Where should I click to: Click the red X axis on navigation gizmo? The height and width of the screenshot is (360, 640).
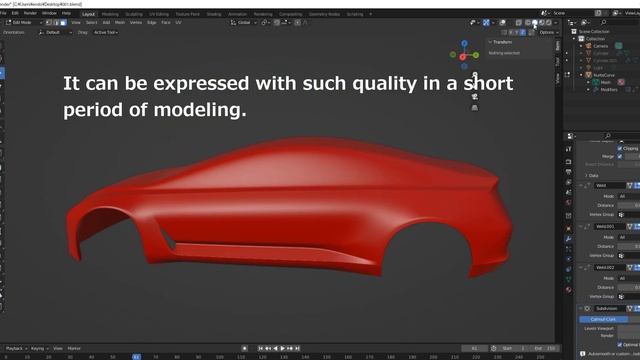(x=462, y=57)
